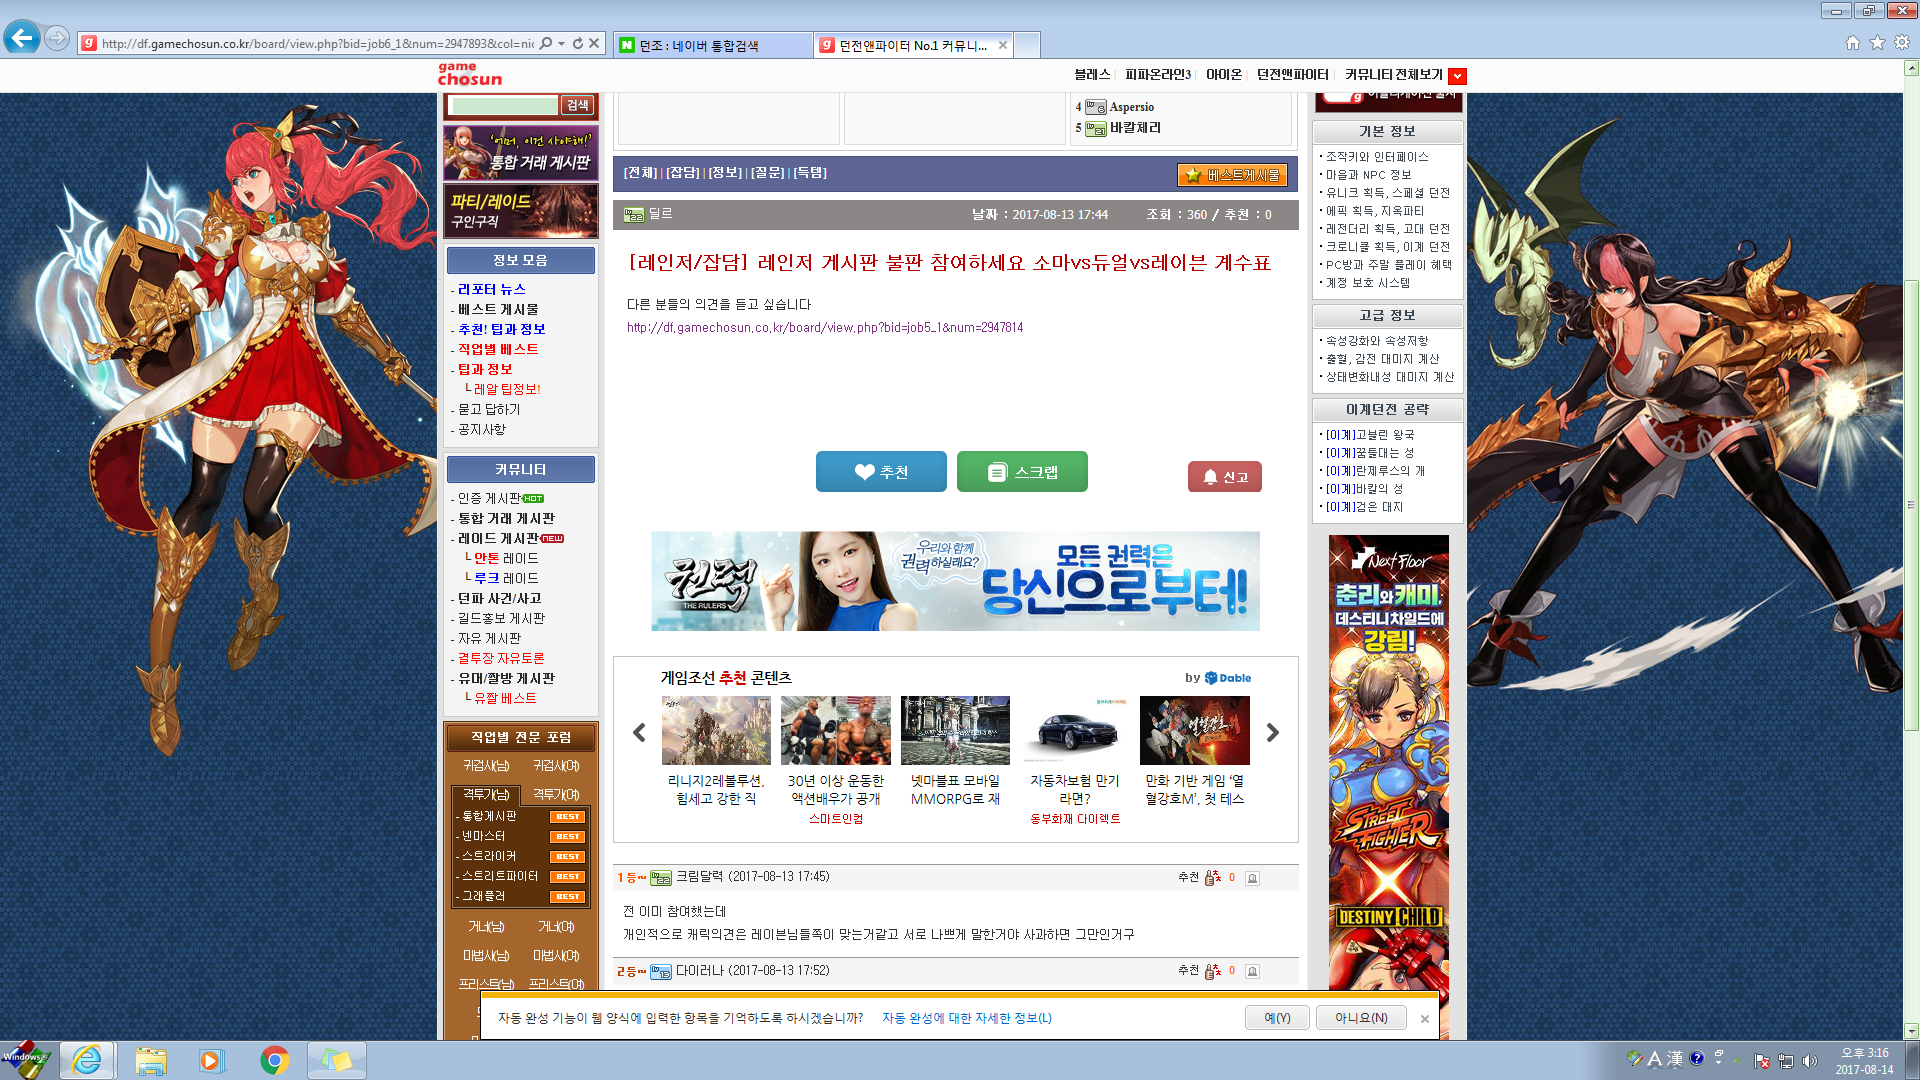Switch to the 네이버 통합검색 browser tab
Image resolution: width=1920 pixels, height=1080 pixels.
click(711, 45)
